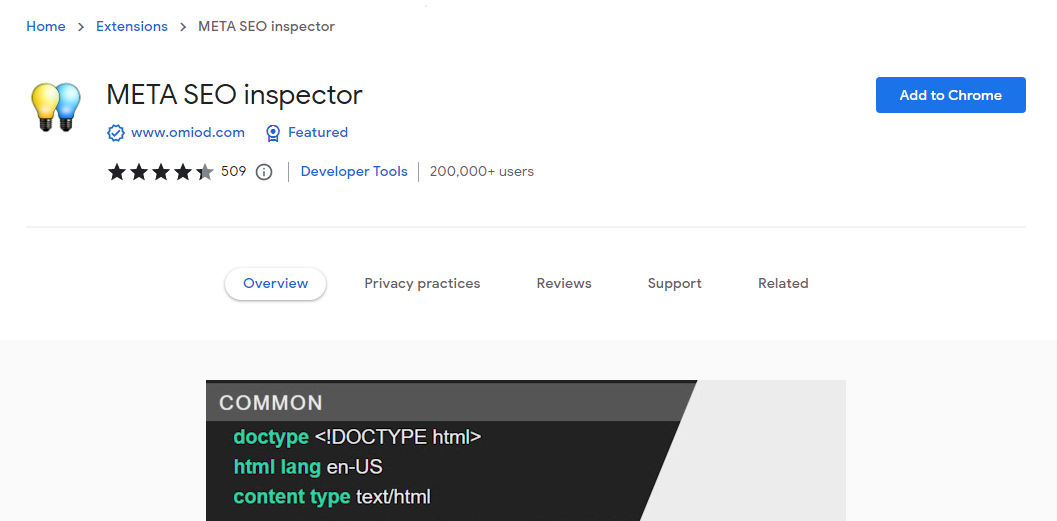Click the Featured award badge icon

coord(273,133)
